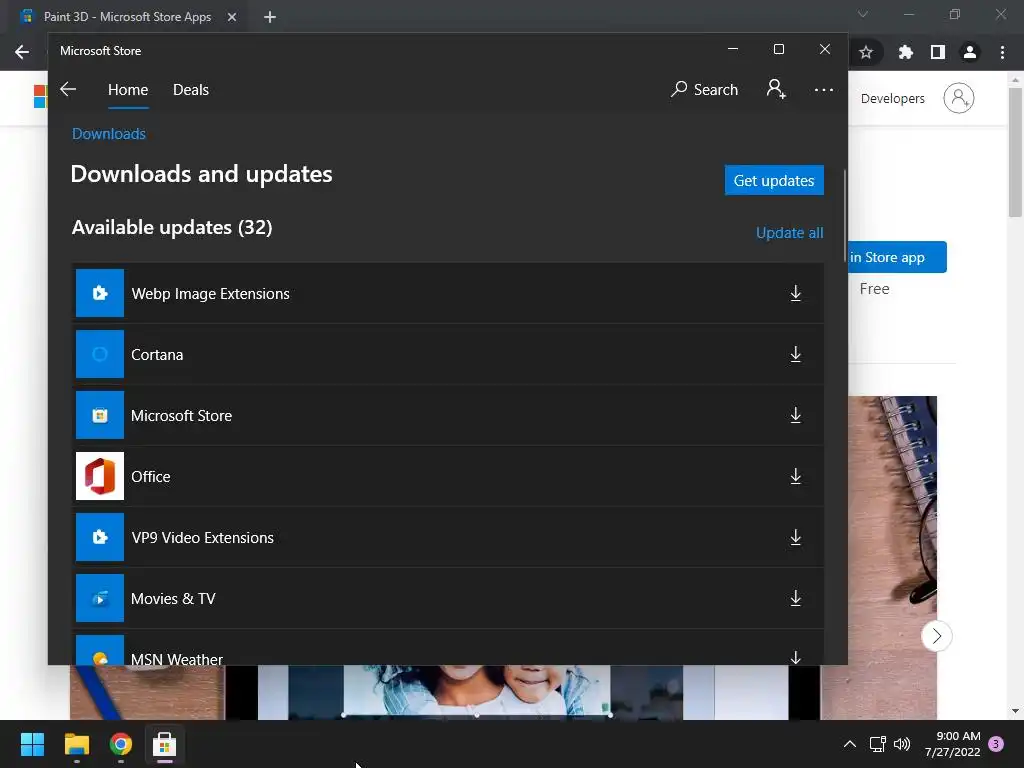Open the Store sign-in account icon
Viewport: 1024px width, 768px height.
776,89
